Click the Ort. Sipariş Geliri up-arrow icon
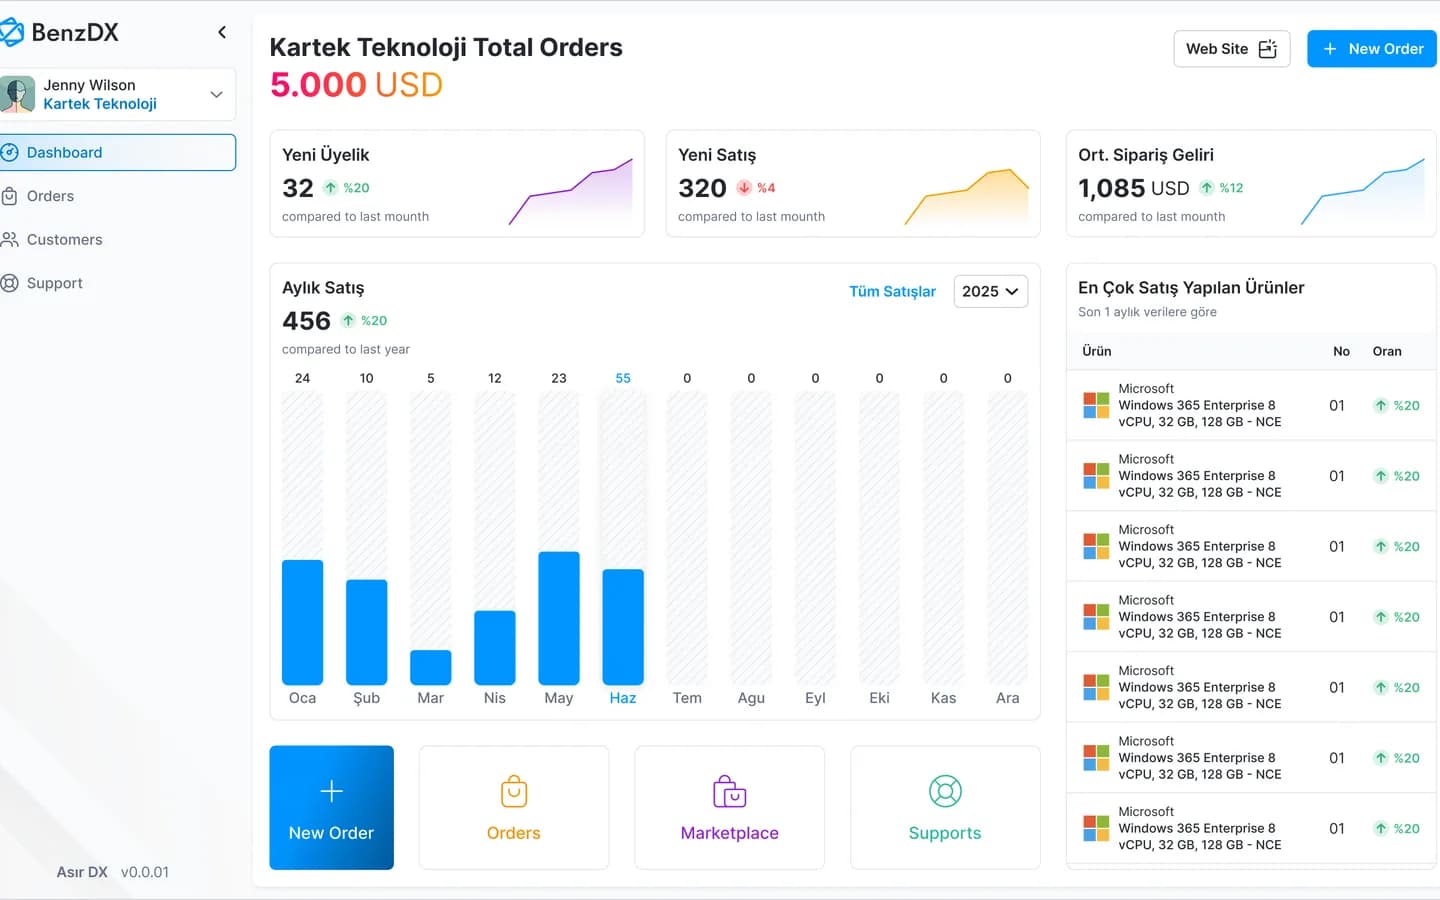 1207,188
